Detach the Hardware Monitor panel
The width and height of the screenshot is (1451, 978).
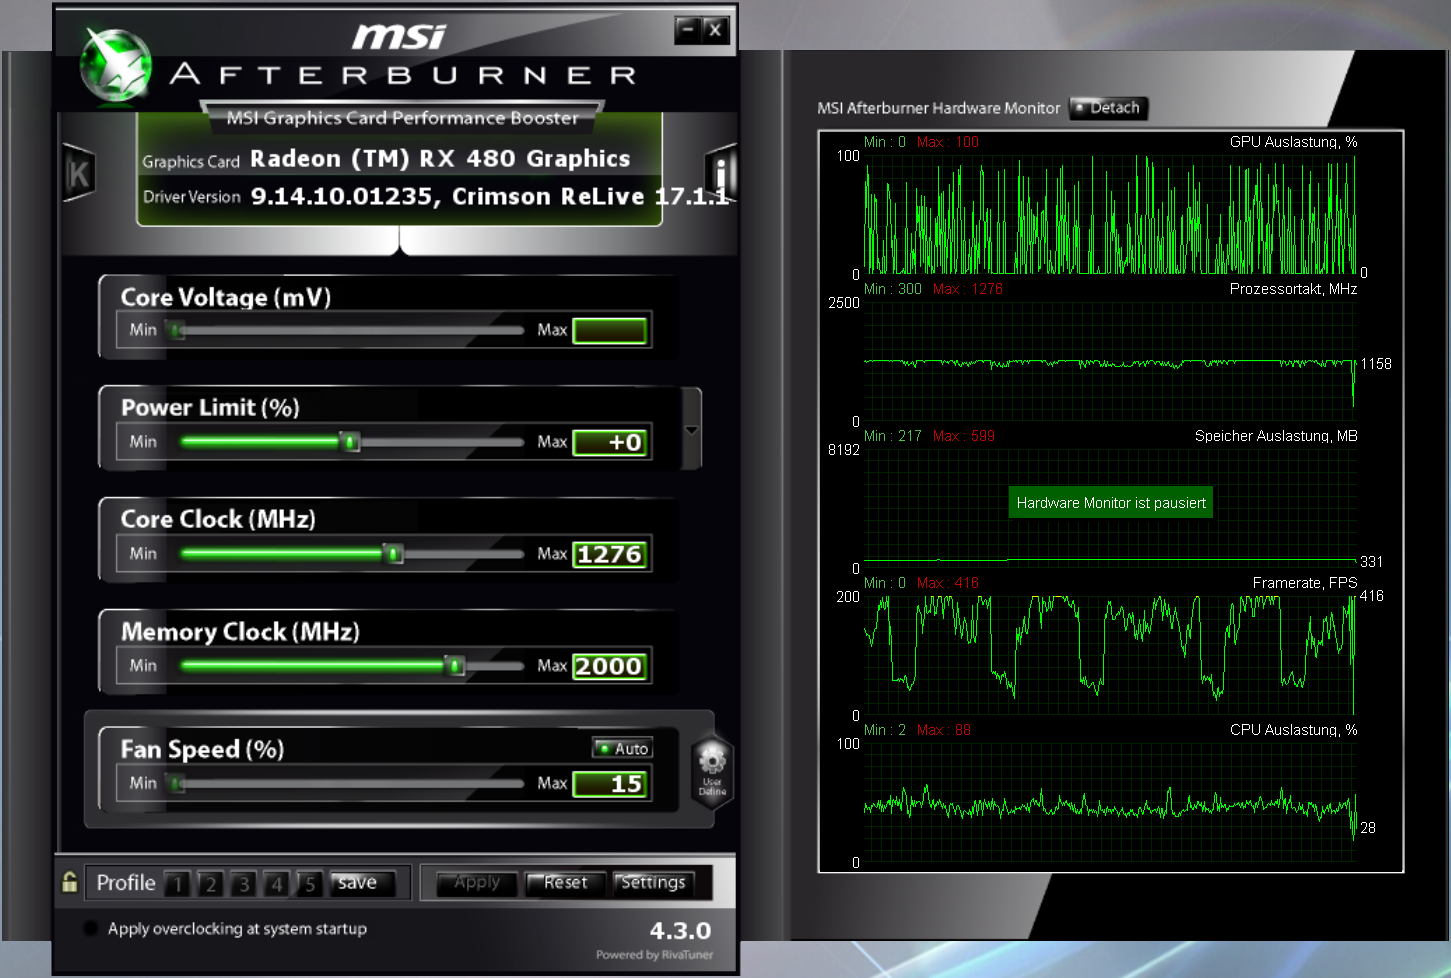pyautogui.click(x=1108, y=108)
